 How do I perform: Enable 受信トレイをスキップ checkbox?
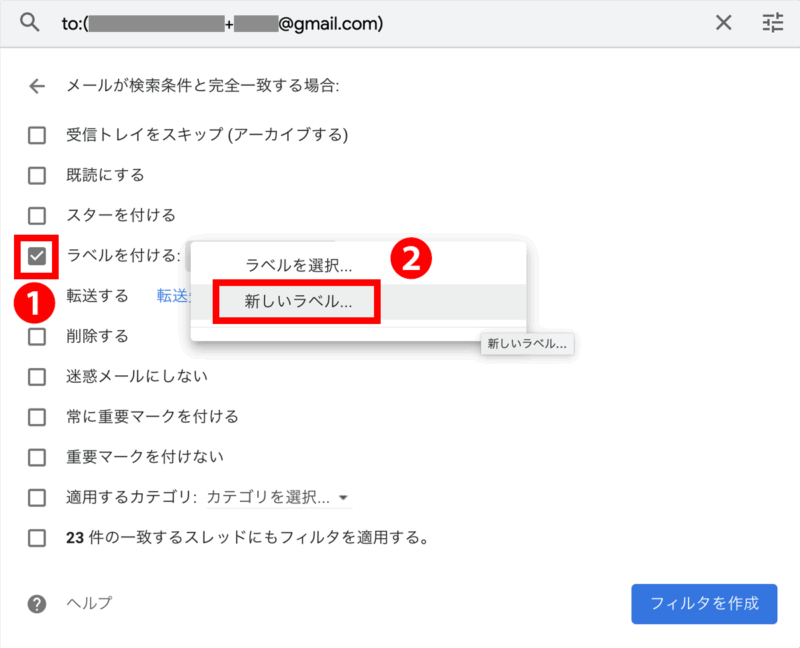pyautogui.click(x=37, y=135)
